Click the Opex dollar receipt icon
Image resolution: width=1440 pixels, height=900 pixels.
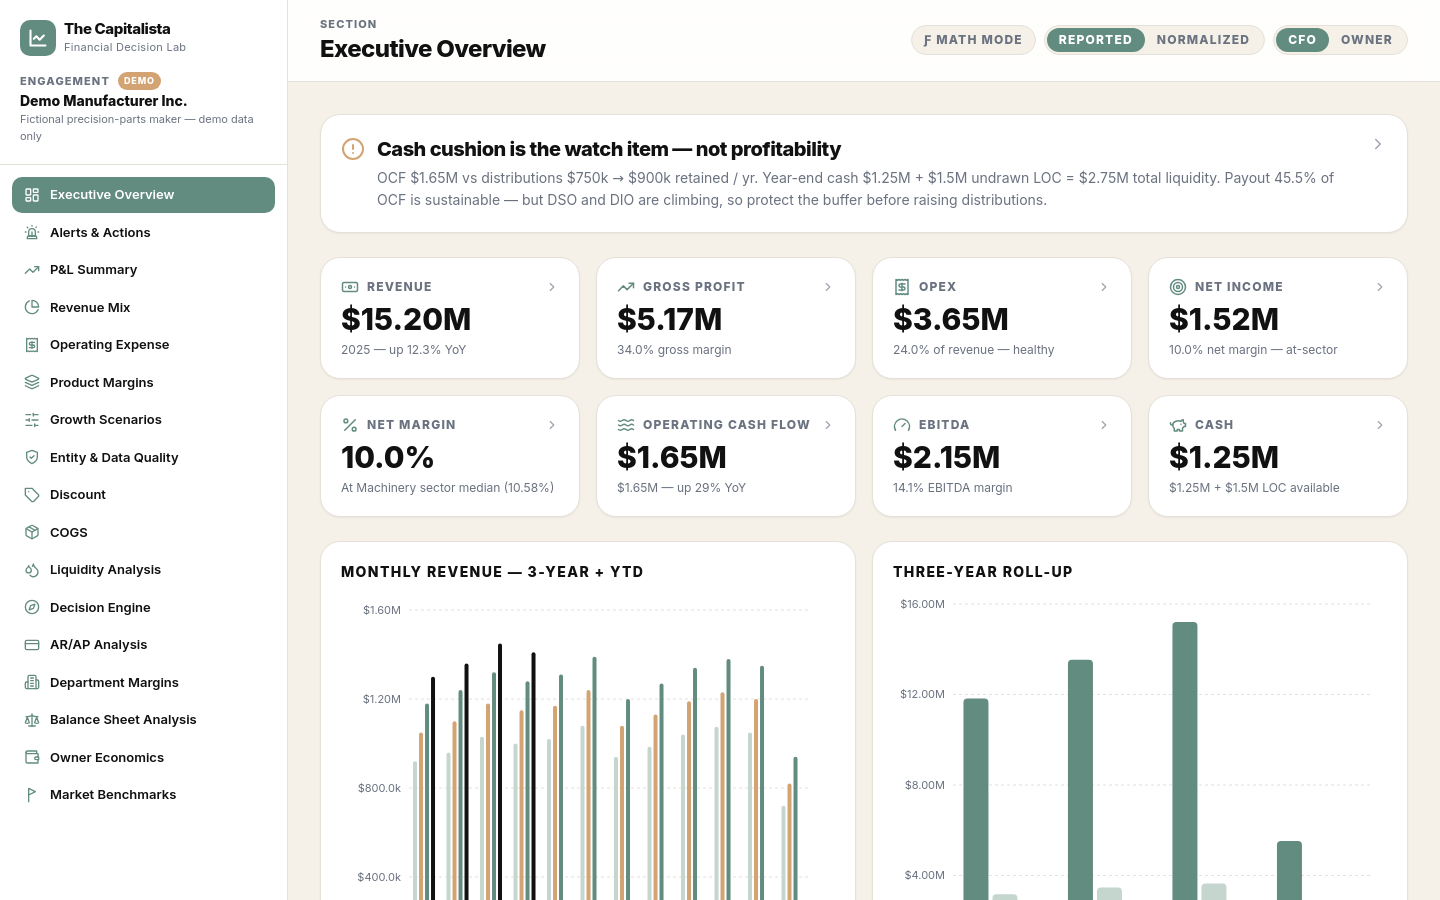coord(902,287)
